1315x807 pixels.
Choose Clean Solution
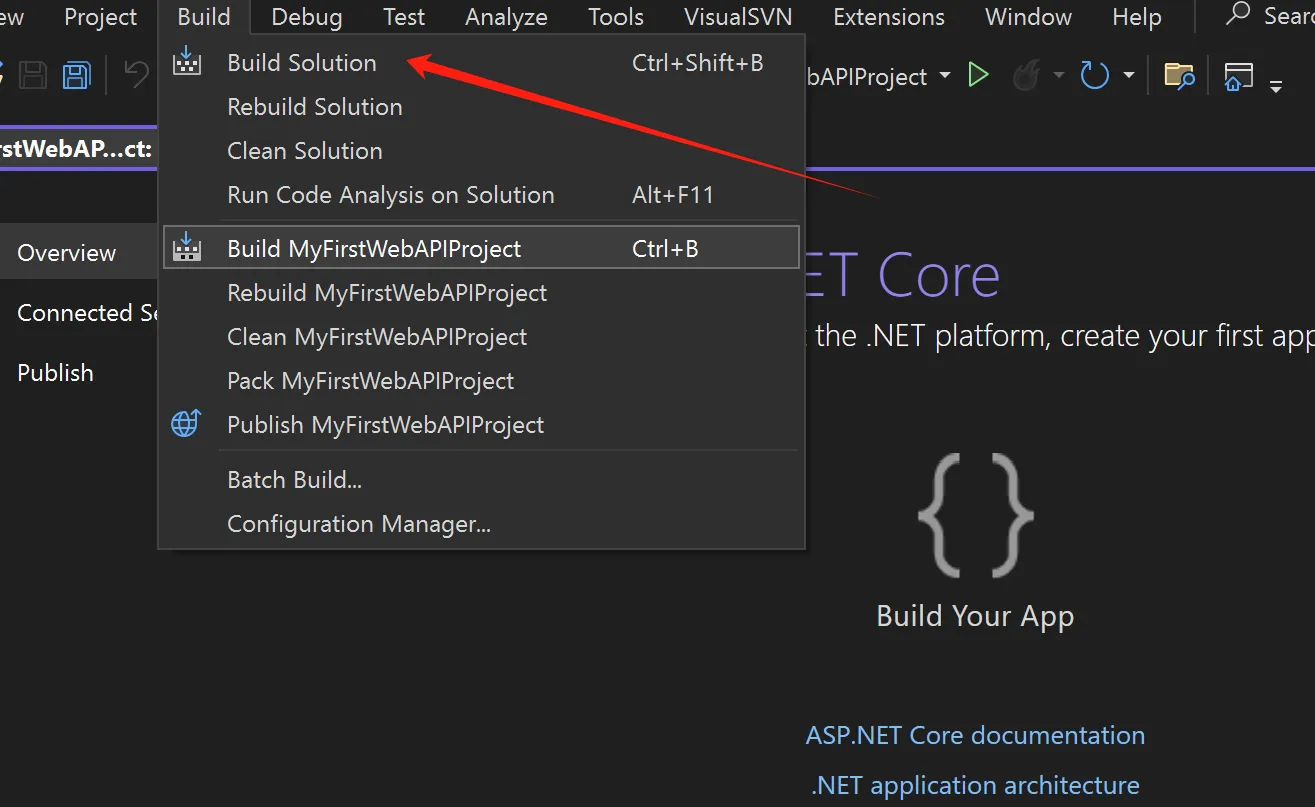pyautogui.click(x=481, y=150)
